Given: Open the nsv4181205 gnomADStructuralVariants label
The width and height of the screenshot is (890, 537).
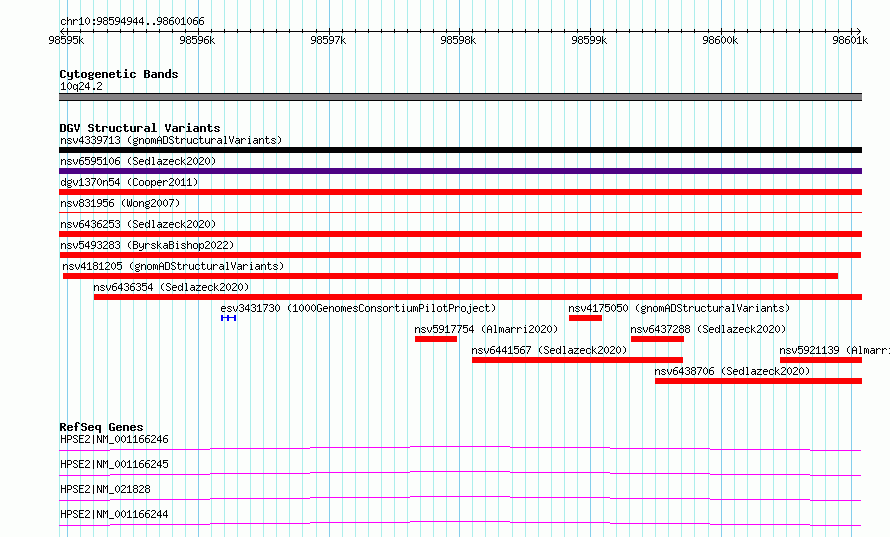Looking at the screenshot, I should 173,266.
